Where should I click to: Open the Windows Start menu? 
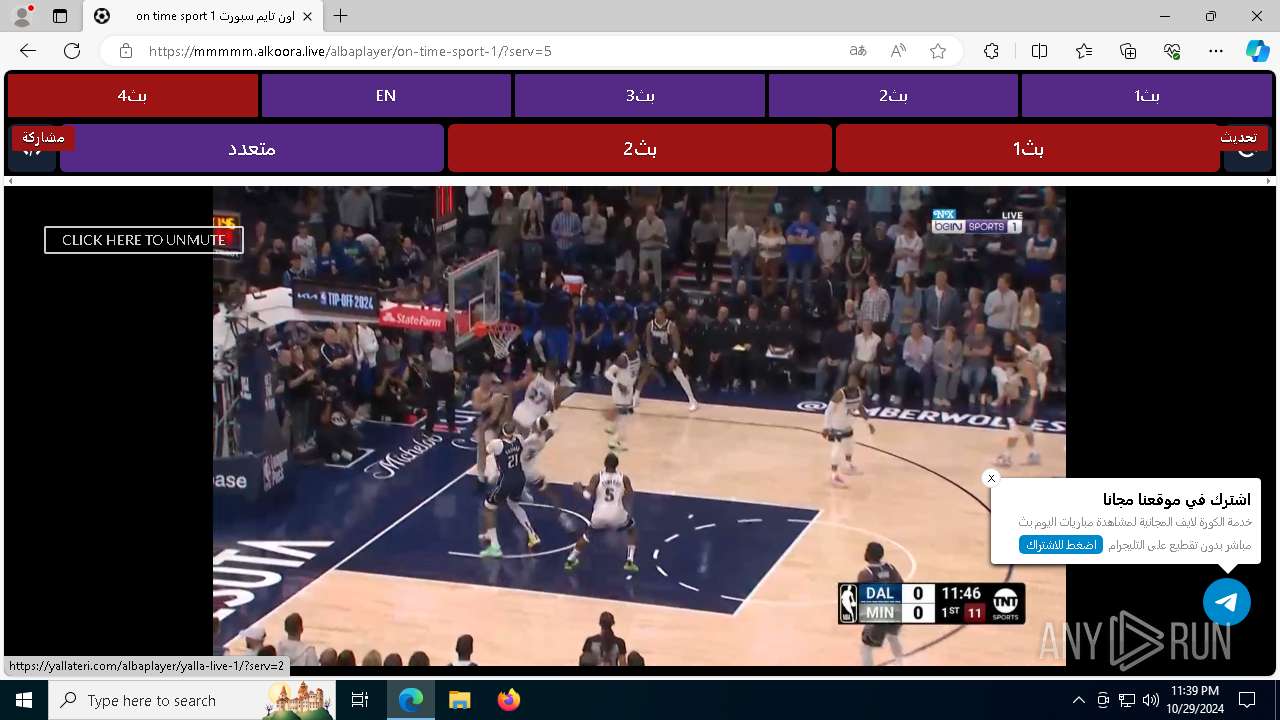pos(24,700)
